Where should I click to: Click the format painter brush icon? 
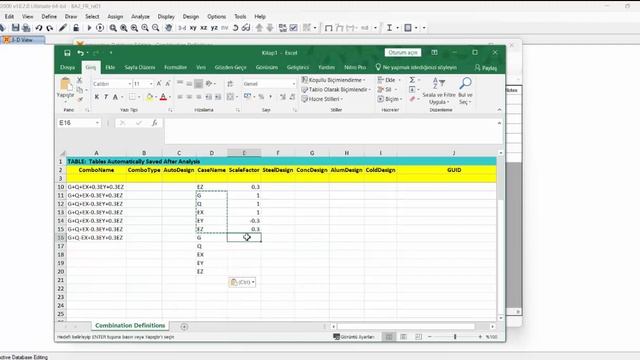pyautogui.click(x=80, y=99)
